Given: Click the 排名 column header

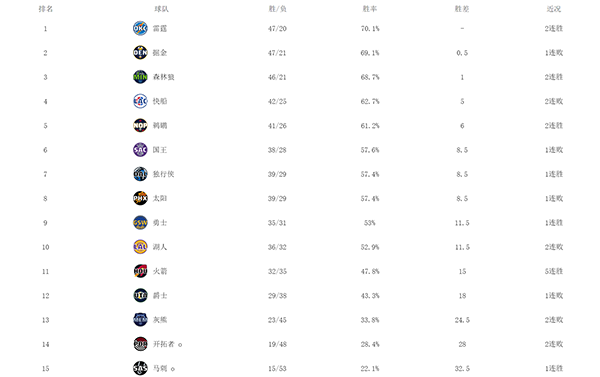Looking at the screenshot, I should click(x=46, y=9).
